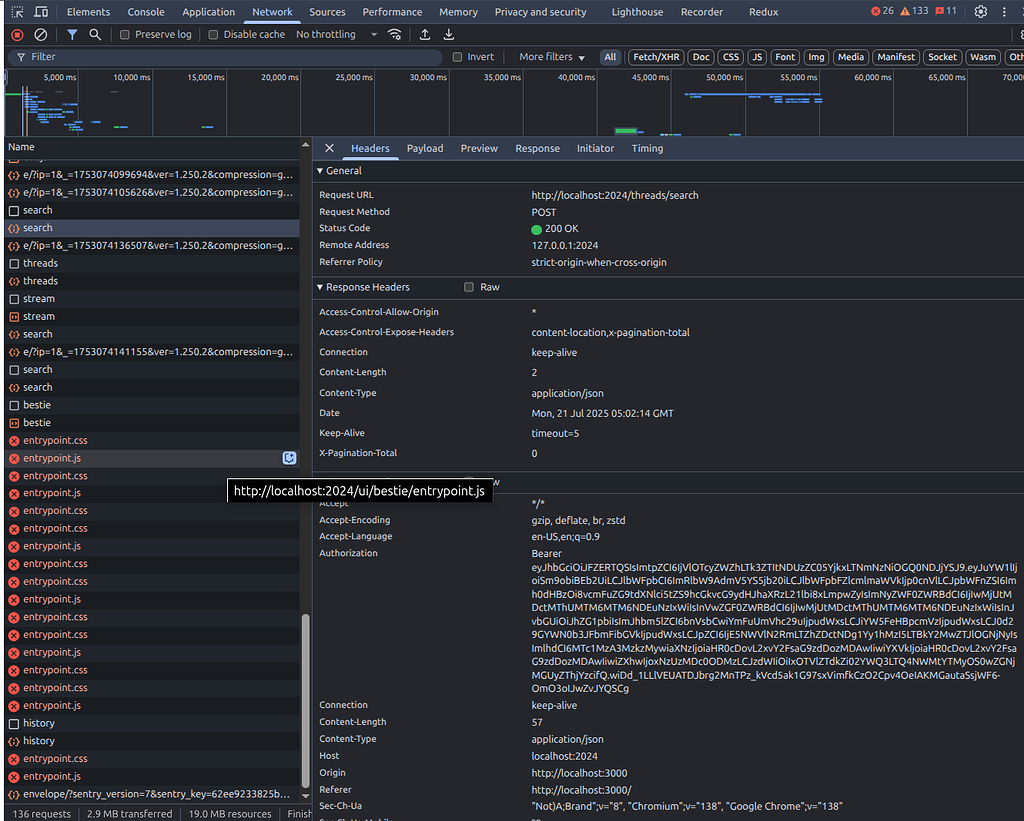Expand the More filters dropdown
This screenshot has width=1024, height=821.
click(x=553, y=57)
